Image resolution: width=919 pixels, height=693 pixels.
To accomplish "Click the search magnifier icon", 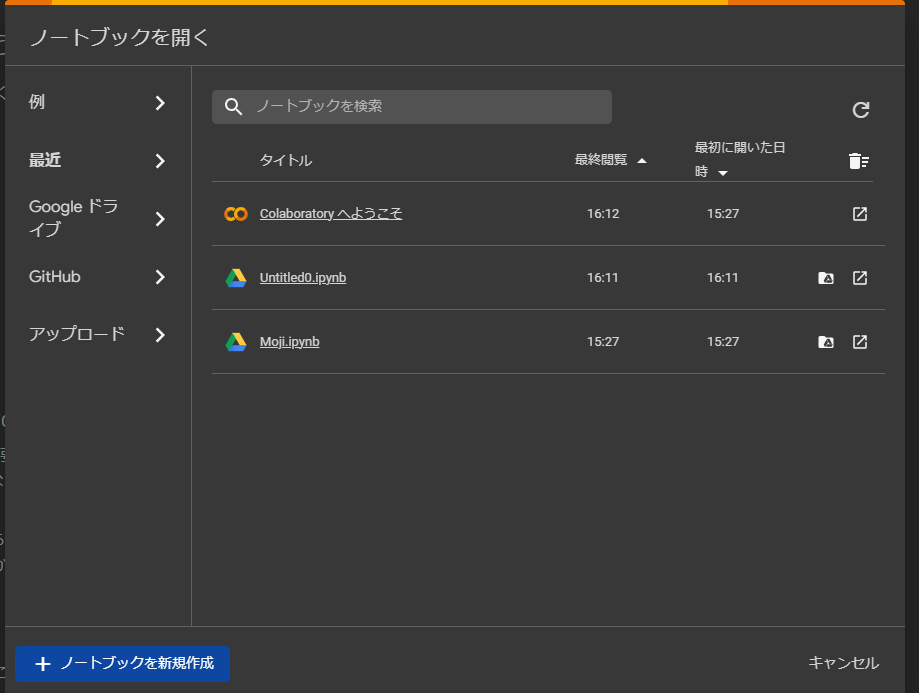I will click(x=233, y=107).
